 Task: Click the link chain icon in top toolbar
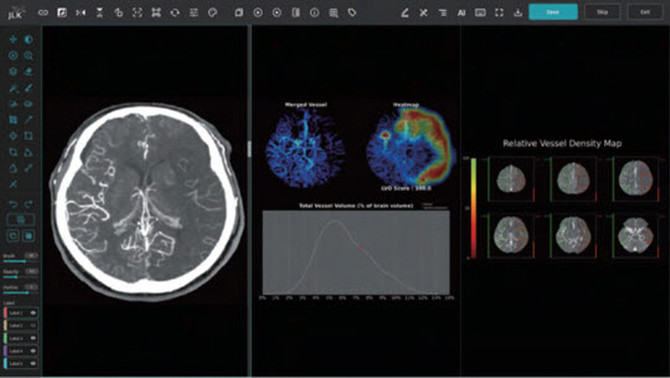click(43, 13)
